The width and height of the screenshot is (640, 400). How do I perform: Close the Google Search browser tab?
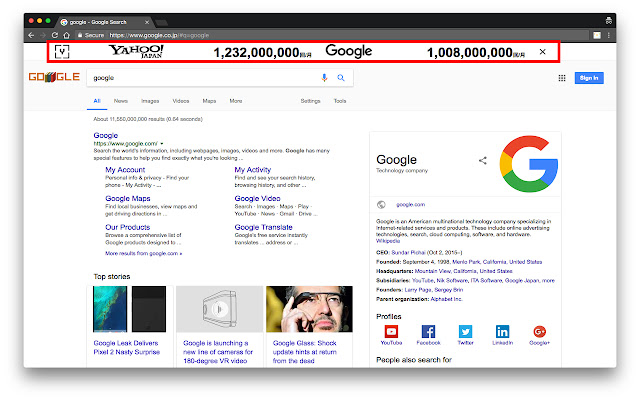(147, 22)
